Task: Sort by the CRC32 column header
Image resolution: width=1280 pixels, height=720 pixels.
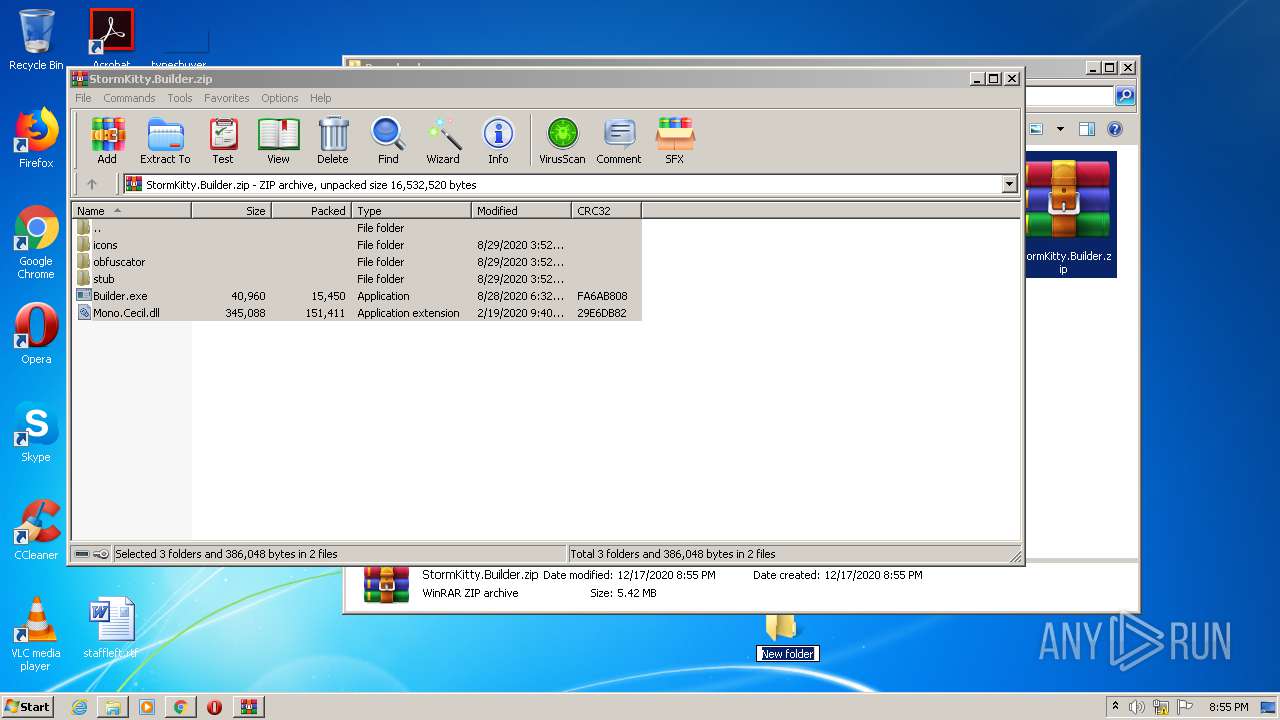Action: click(606, 211)
